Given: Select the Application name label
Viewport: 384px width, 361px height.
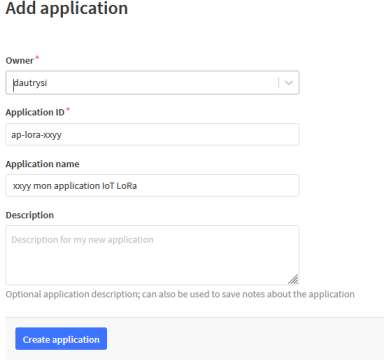Looking at the screenshot, I should pos(42,164).
